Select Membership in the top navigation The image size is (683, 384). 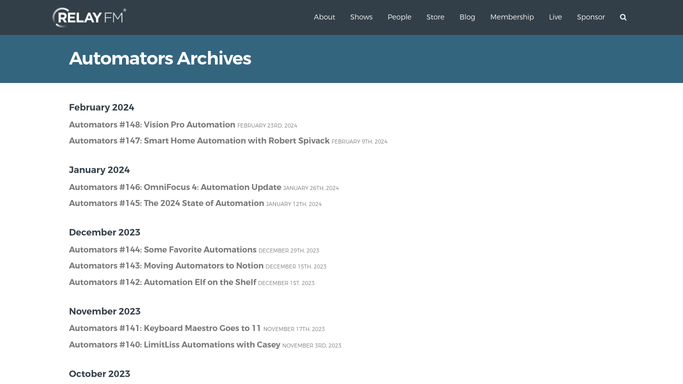click(512, 17)
